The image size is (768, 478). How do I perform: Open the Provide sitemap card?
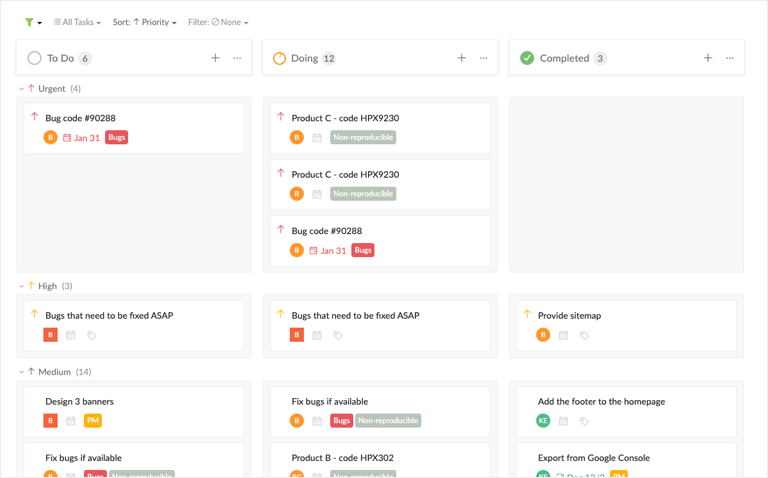pos(626,326)
